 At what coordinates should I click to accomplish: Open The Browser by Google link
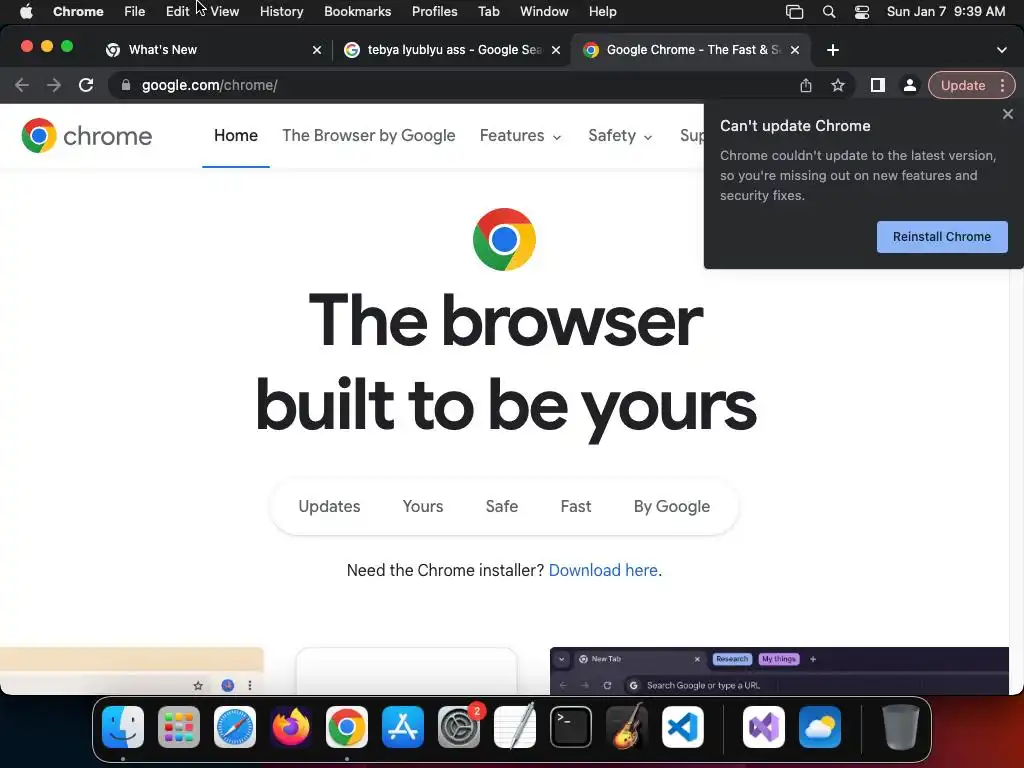368,135
